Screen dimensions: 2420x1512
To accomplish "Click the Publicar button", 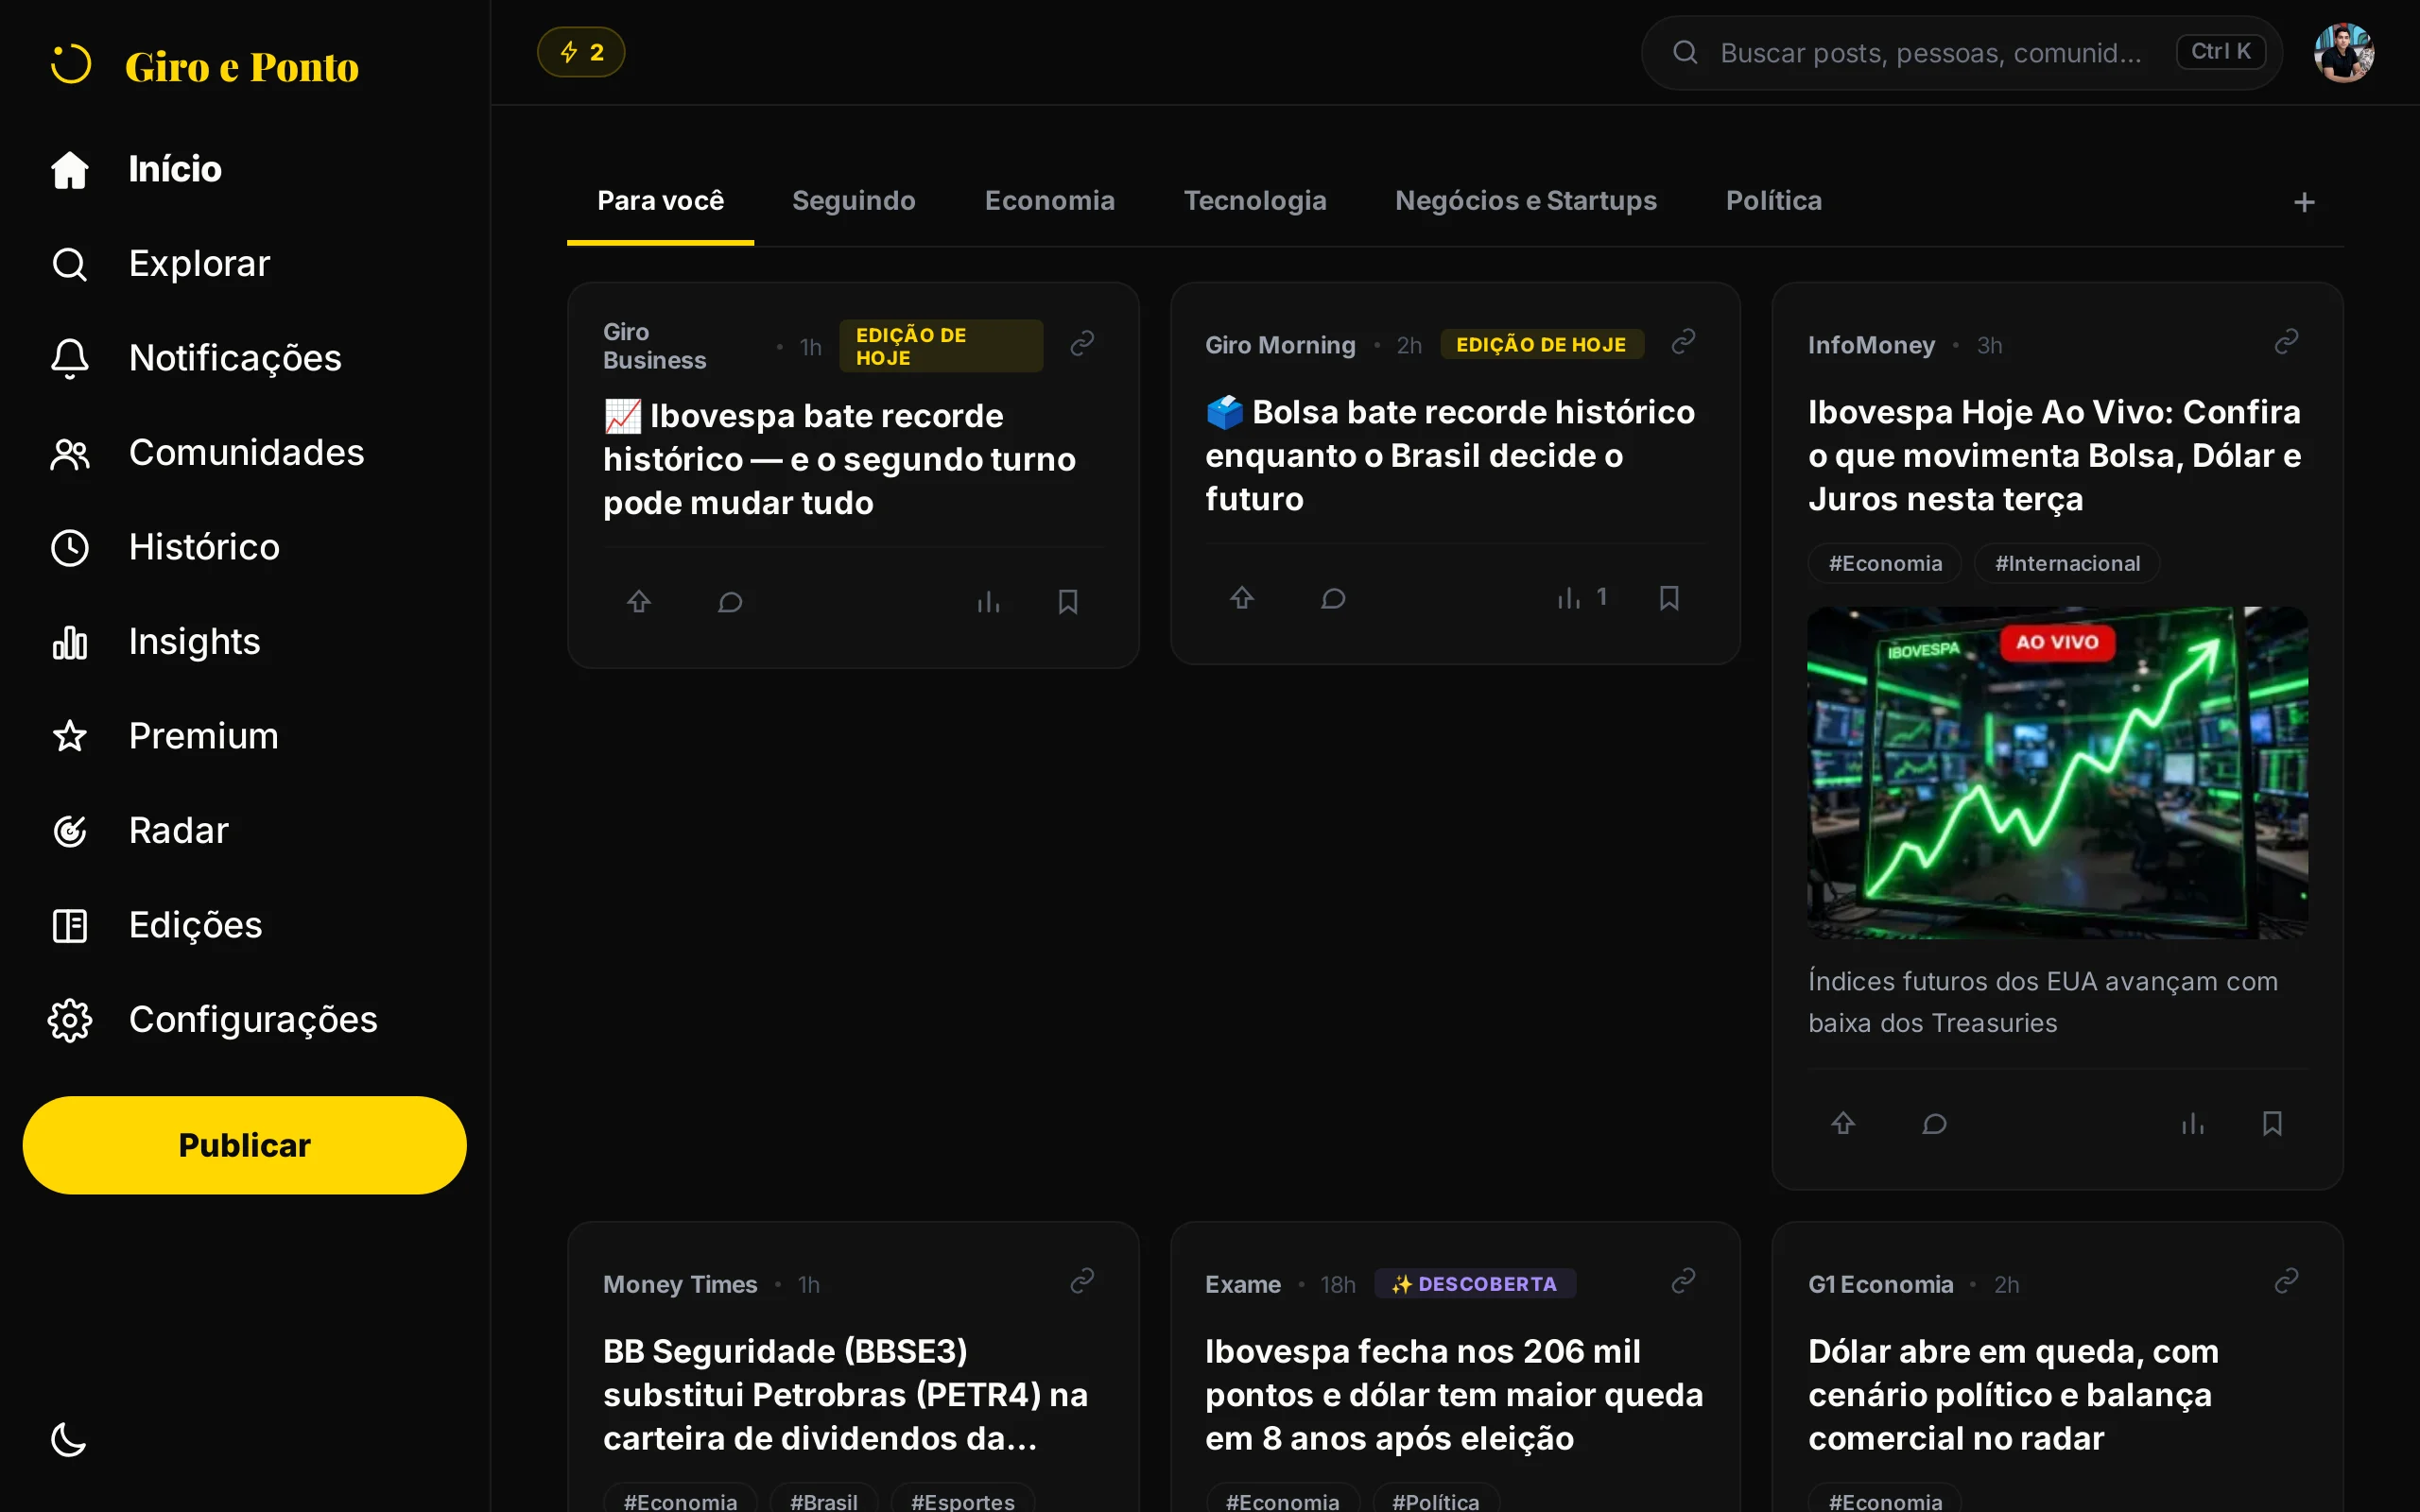I will [x=245, y=1145].
